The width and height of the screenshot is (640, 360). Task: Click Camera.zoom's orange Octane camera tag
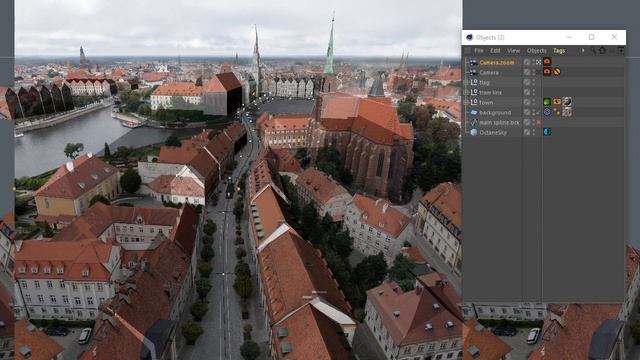click(547, 62)
